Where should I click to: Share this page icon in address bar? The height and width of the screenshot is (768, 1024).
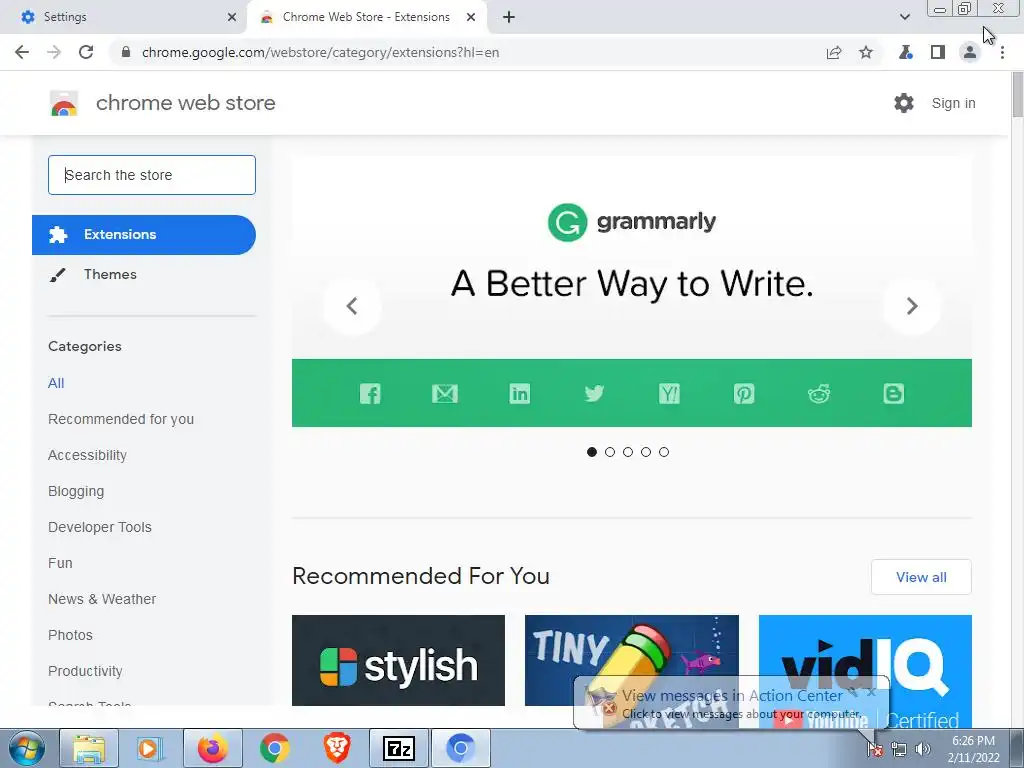[x=834, y=52]
